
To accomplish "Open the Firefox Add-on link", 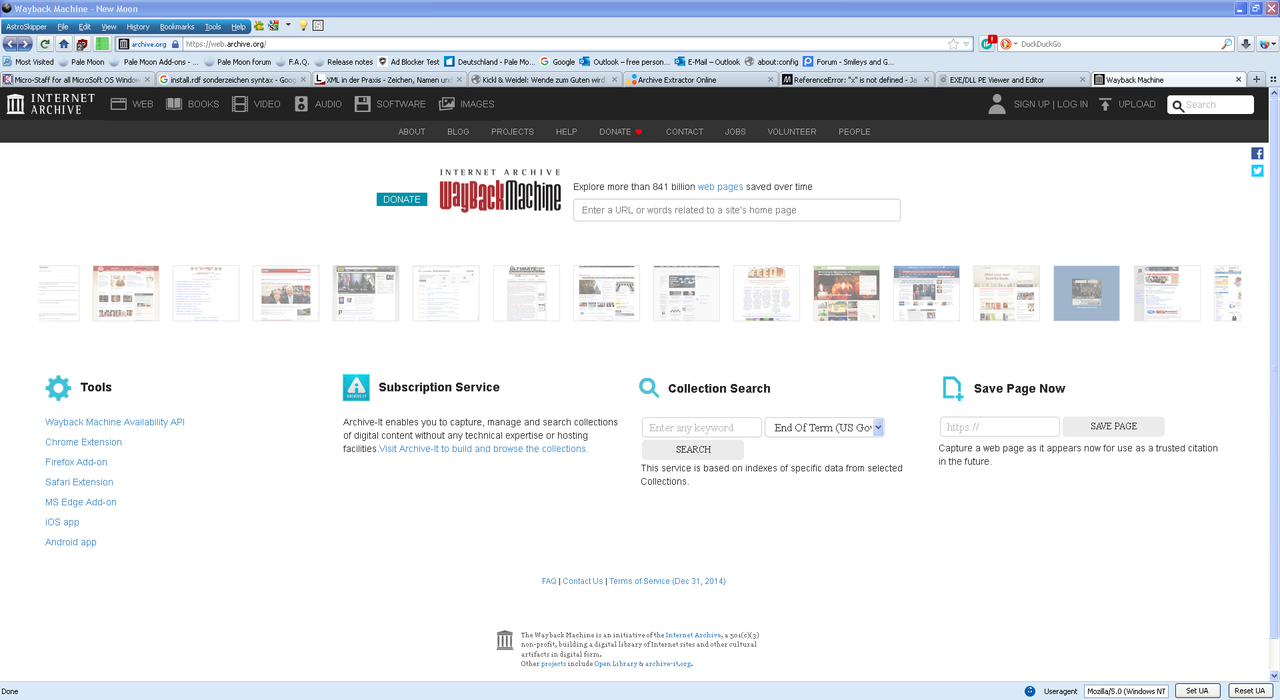I will [76, 462].
